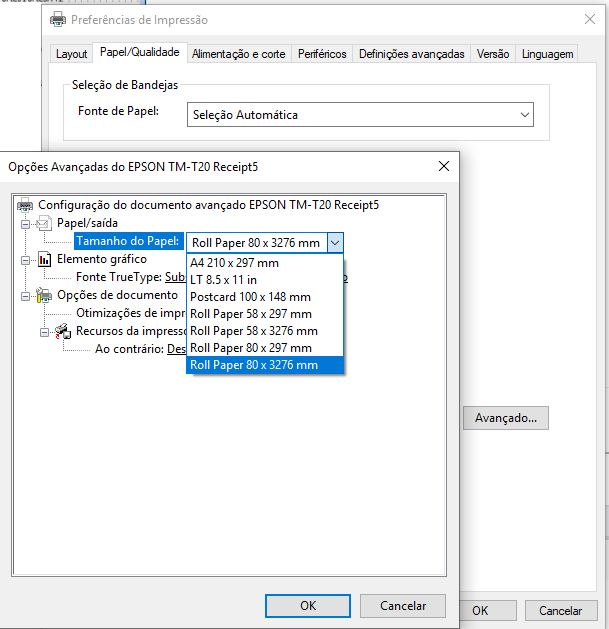Open the Tamanho do Papel dropdown arrow
Screen dimensions: 609x629
coord(335,243)
